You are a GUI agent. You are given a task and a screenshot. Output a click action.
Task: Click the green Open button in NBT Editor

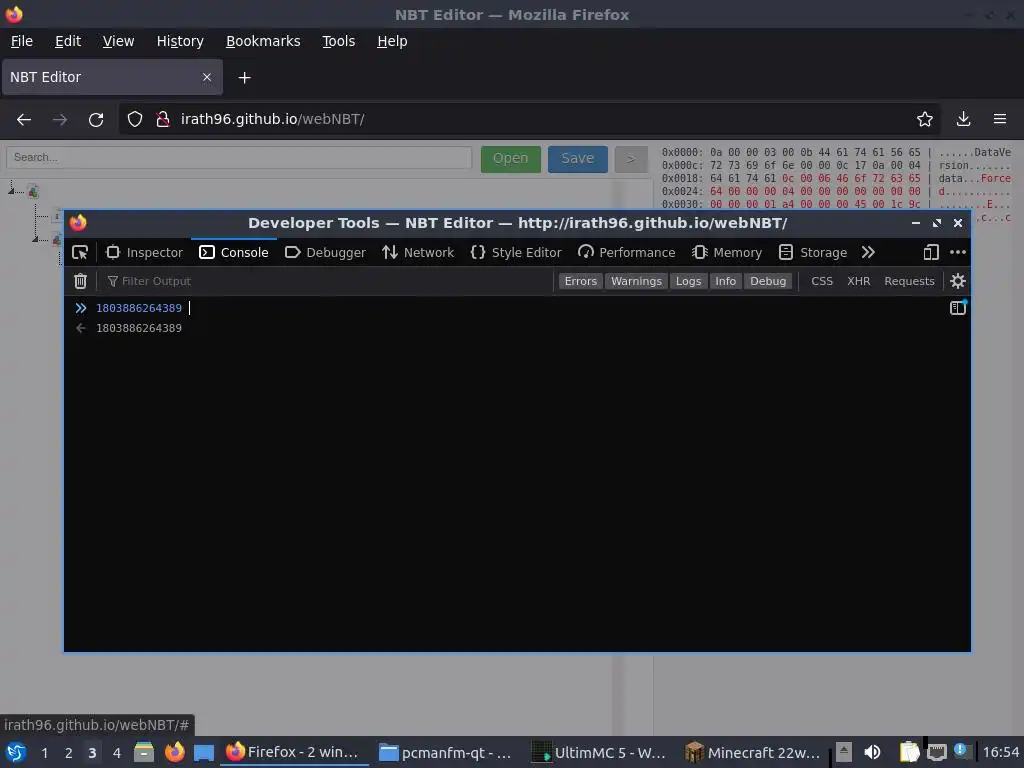click(x=511, y=159)
